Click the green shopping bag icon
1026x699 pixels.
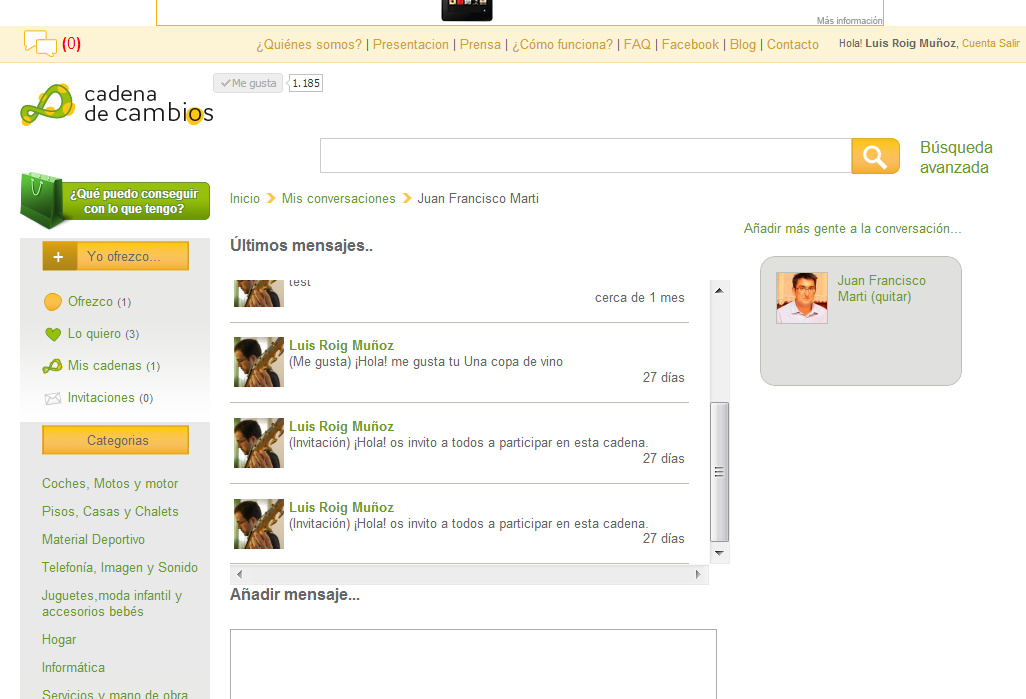tap(42, 200)
